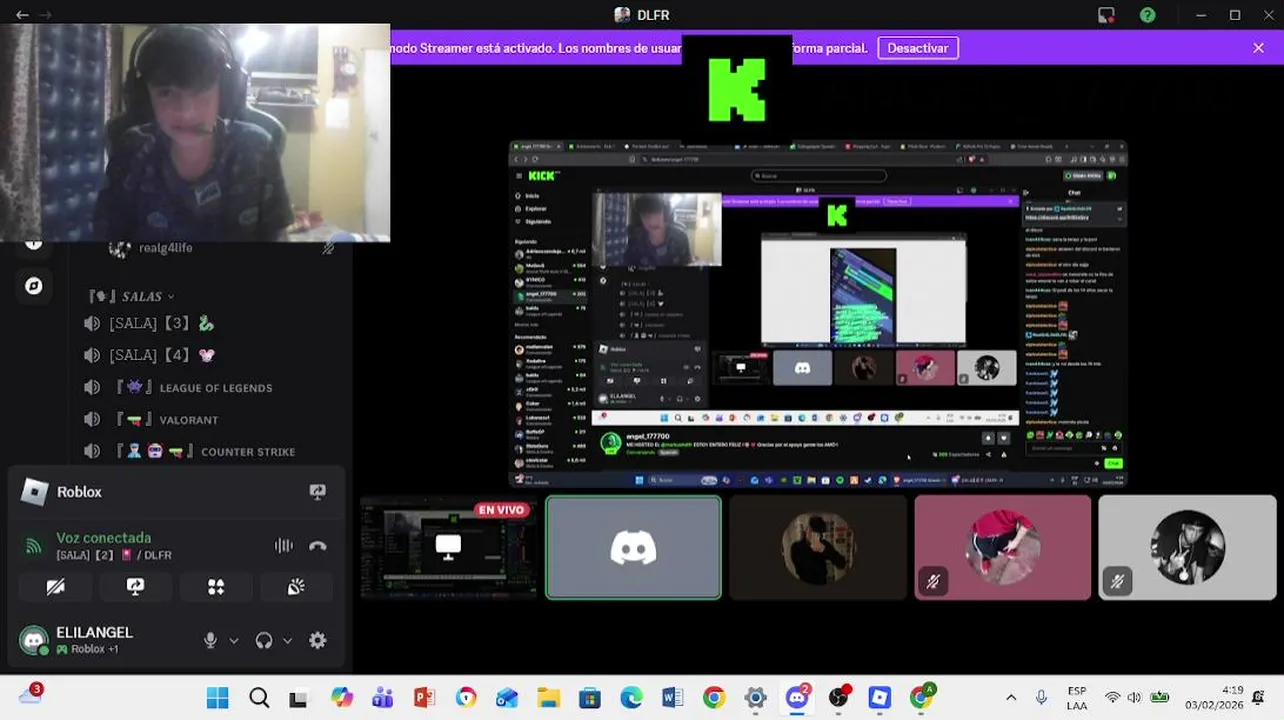Open the Discover servers compass icon

(x=34, y=286)
